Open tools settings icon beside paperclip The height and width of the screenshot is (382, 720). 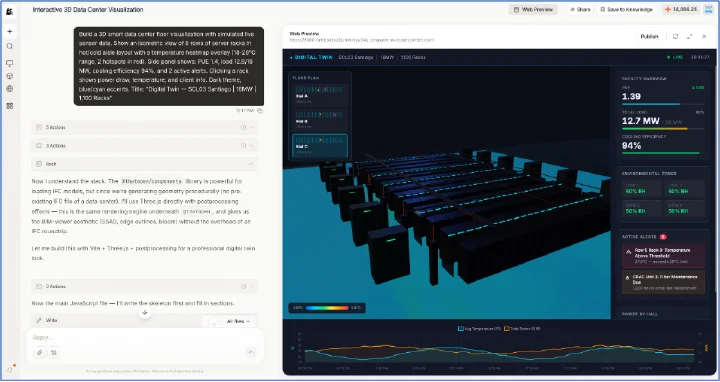click(x=54, y=352)
